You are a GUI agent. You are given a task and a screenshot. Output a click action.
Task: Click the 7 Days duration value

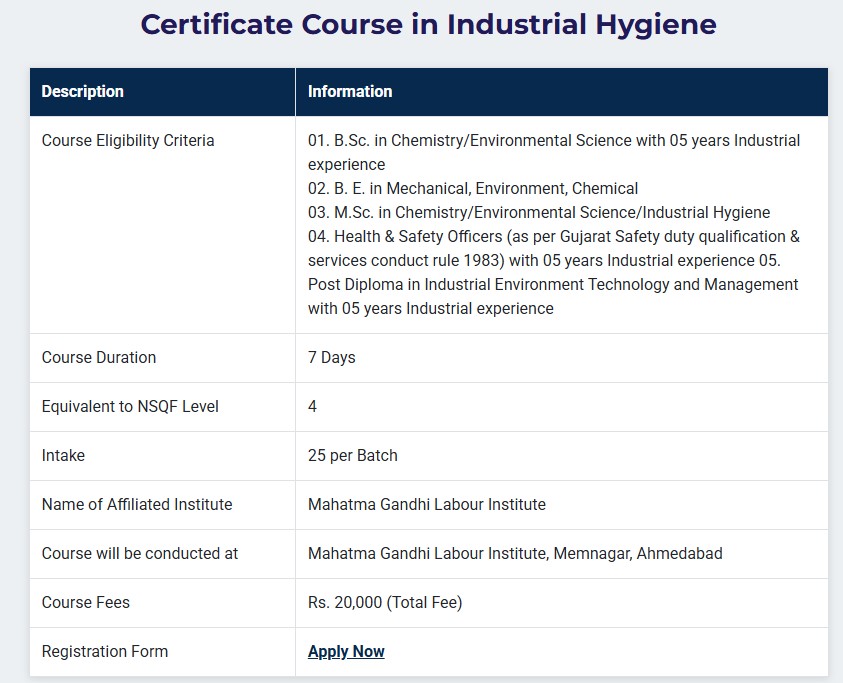tap(332, 357)
